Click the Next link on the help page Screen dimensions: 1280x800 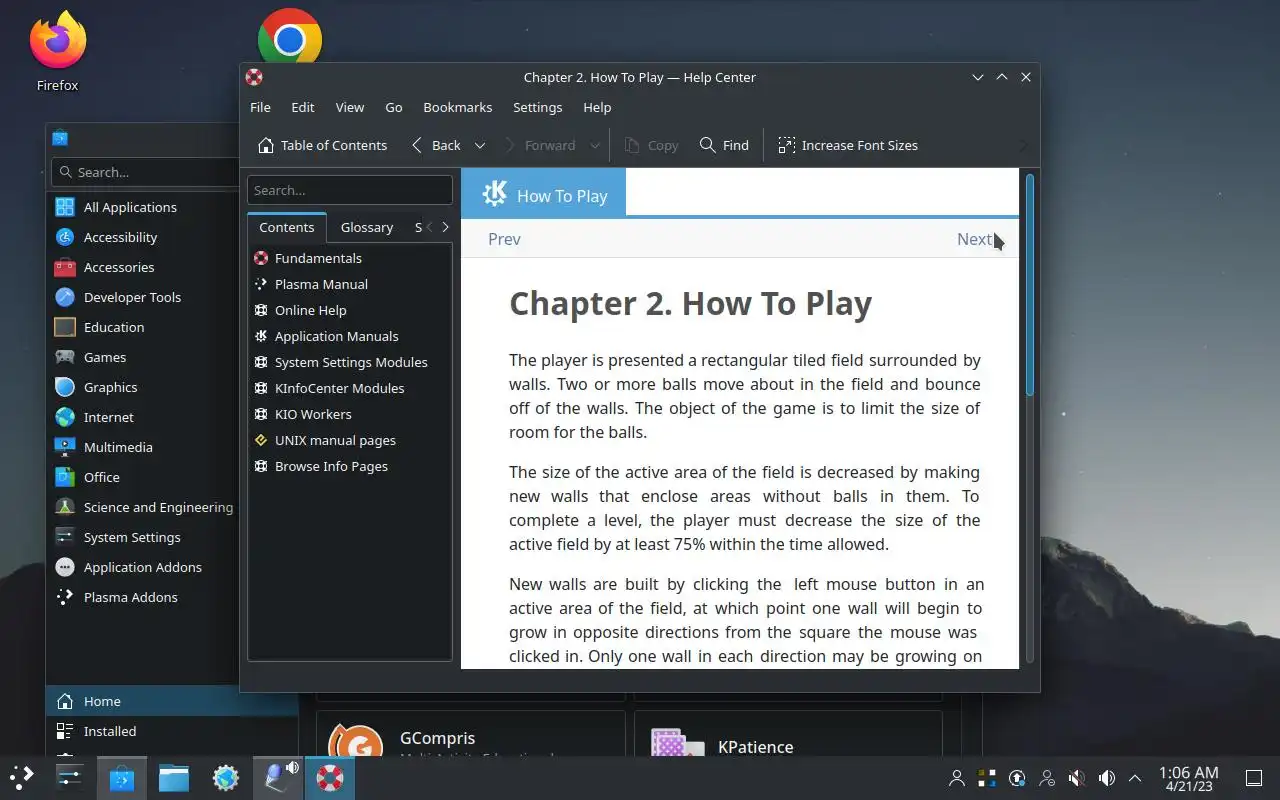(975, 239)
